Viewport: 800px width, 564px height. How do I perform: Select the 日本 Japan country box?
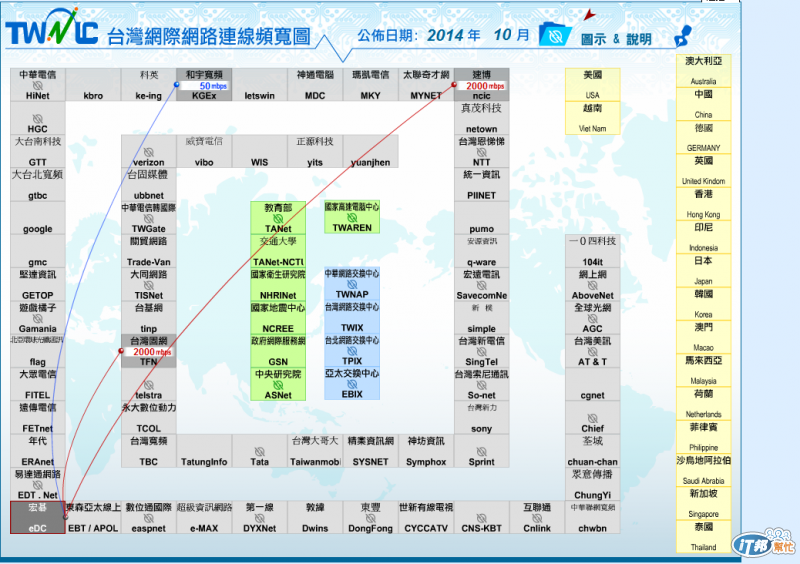pyautogui.click(x=704, y=271)
